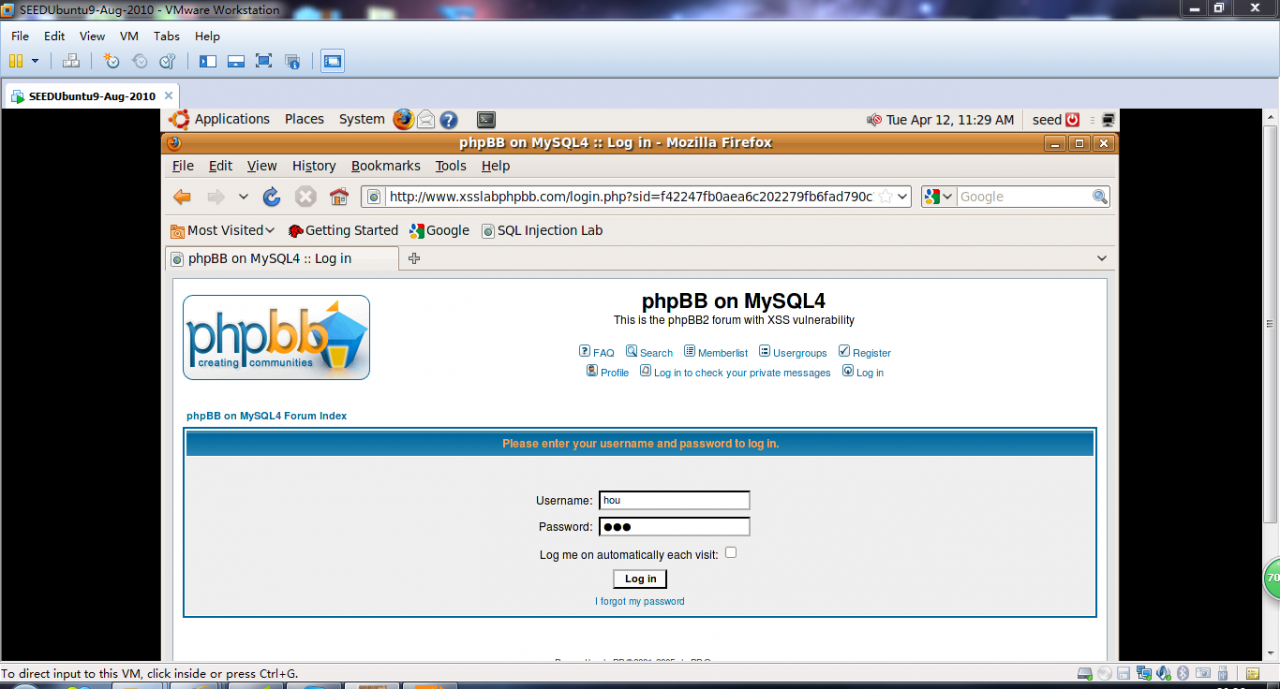Open the snapshot manager wrench-clock icon
This screenshot has height=689, width=1280.
(168, 61)
